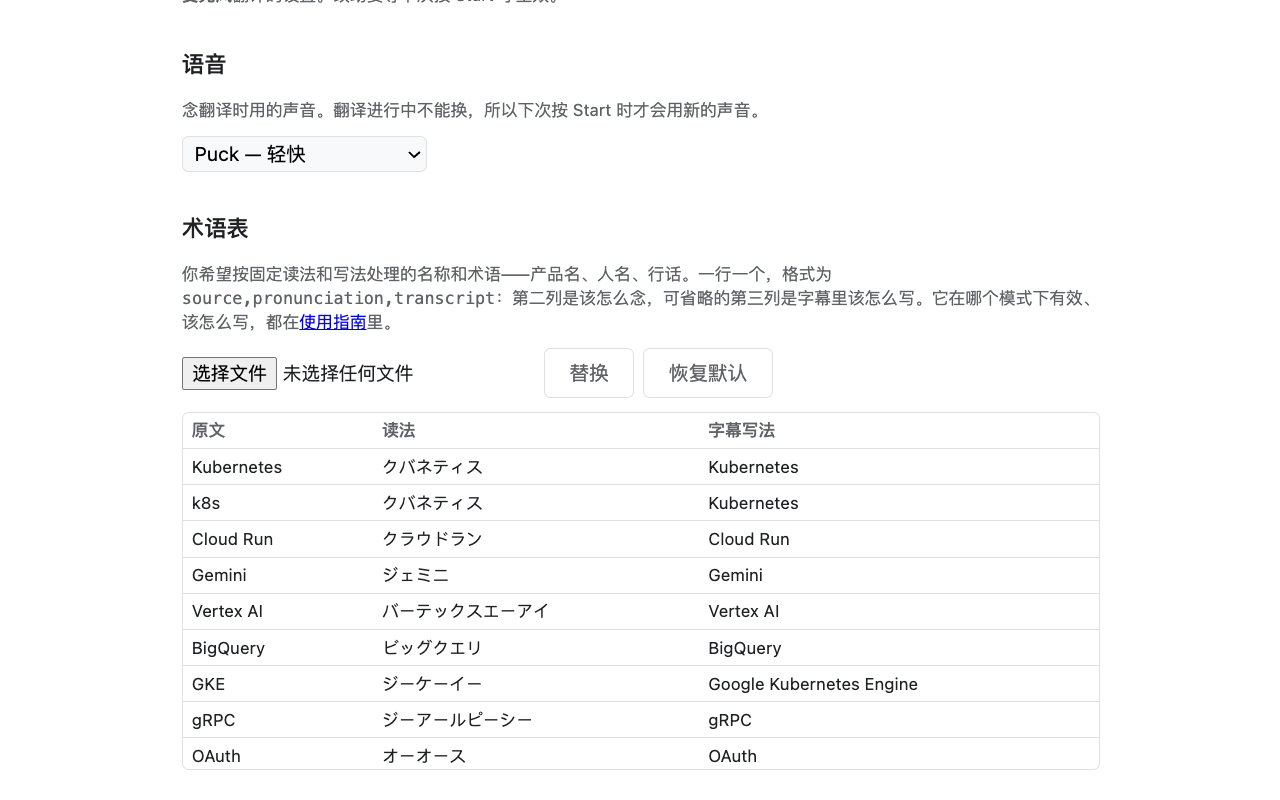Click the 选择文件 file chooser button

coord(229,373)
